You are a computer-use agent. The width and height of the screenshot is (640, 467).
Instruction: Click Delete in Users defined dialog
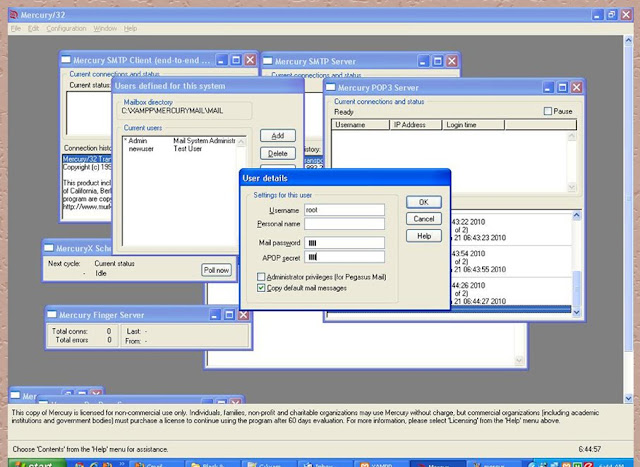[278, 153]
